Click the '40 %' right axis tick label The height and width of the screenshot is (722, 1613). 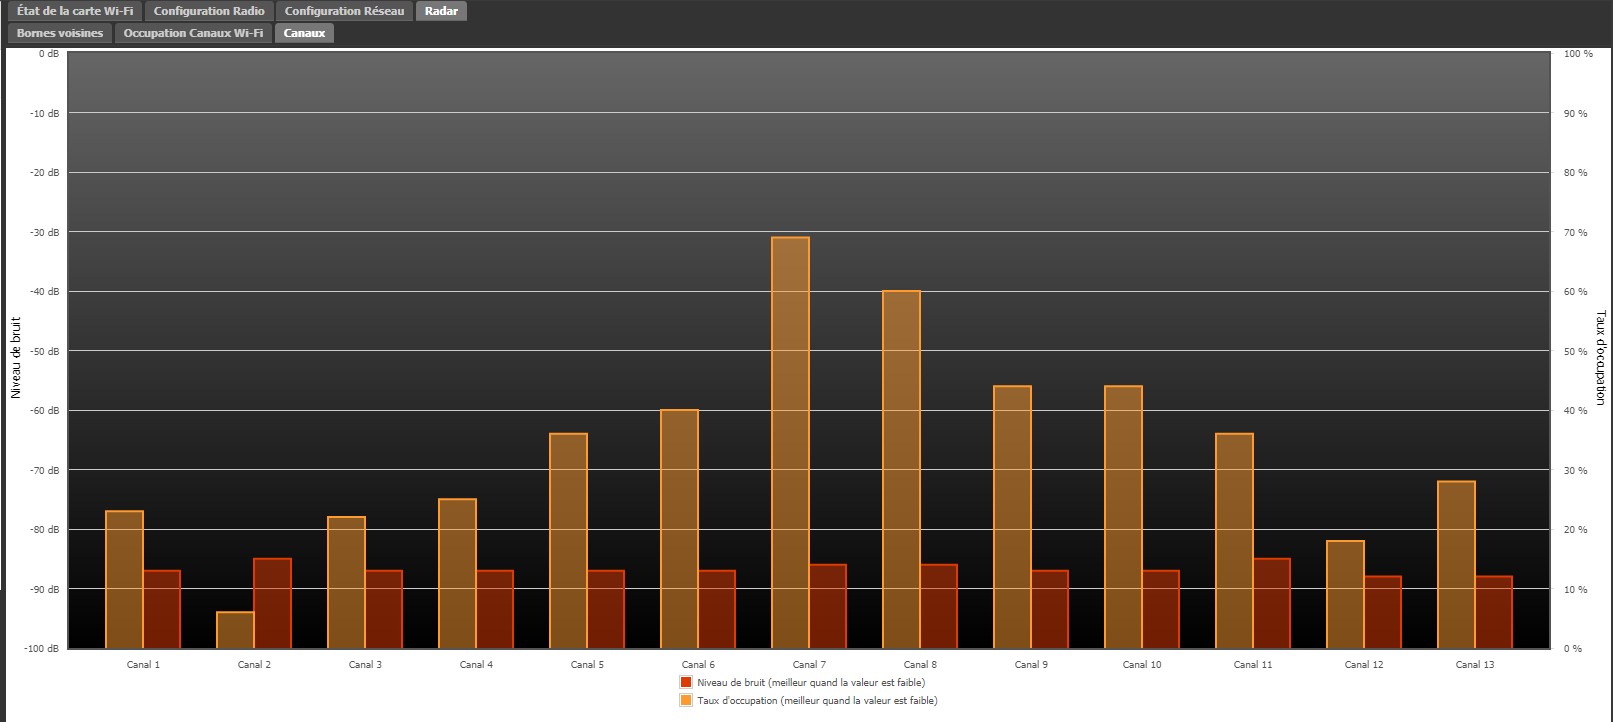click(1576, 411)
